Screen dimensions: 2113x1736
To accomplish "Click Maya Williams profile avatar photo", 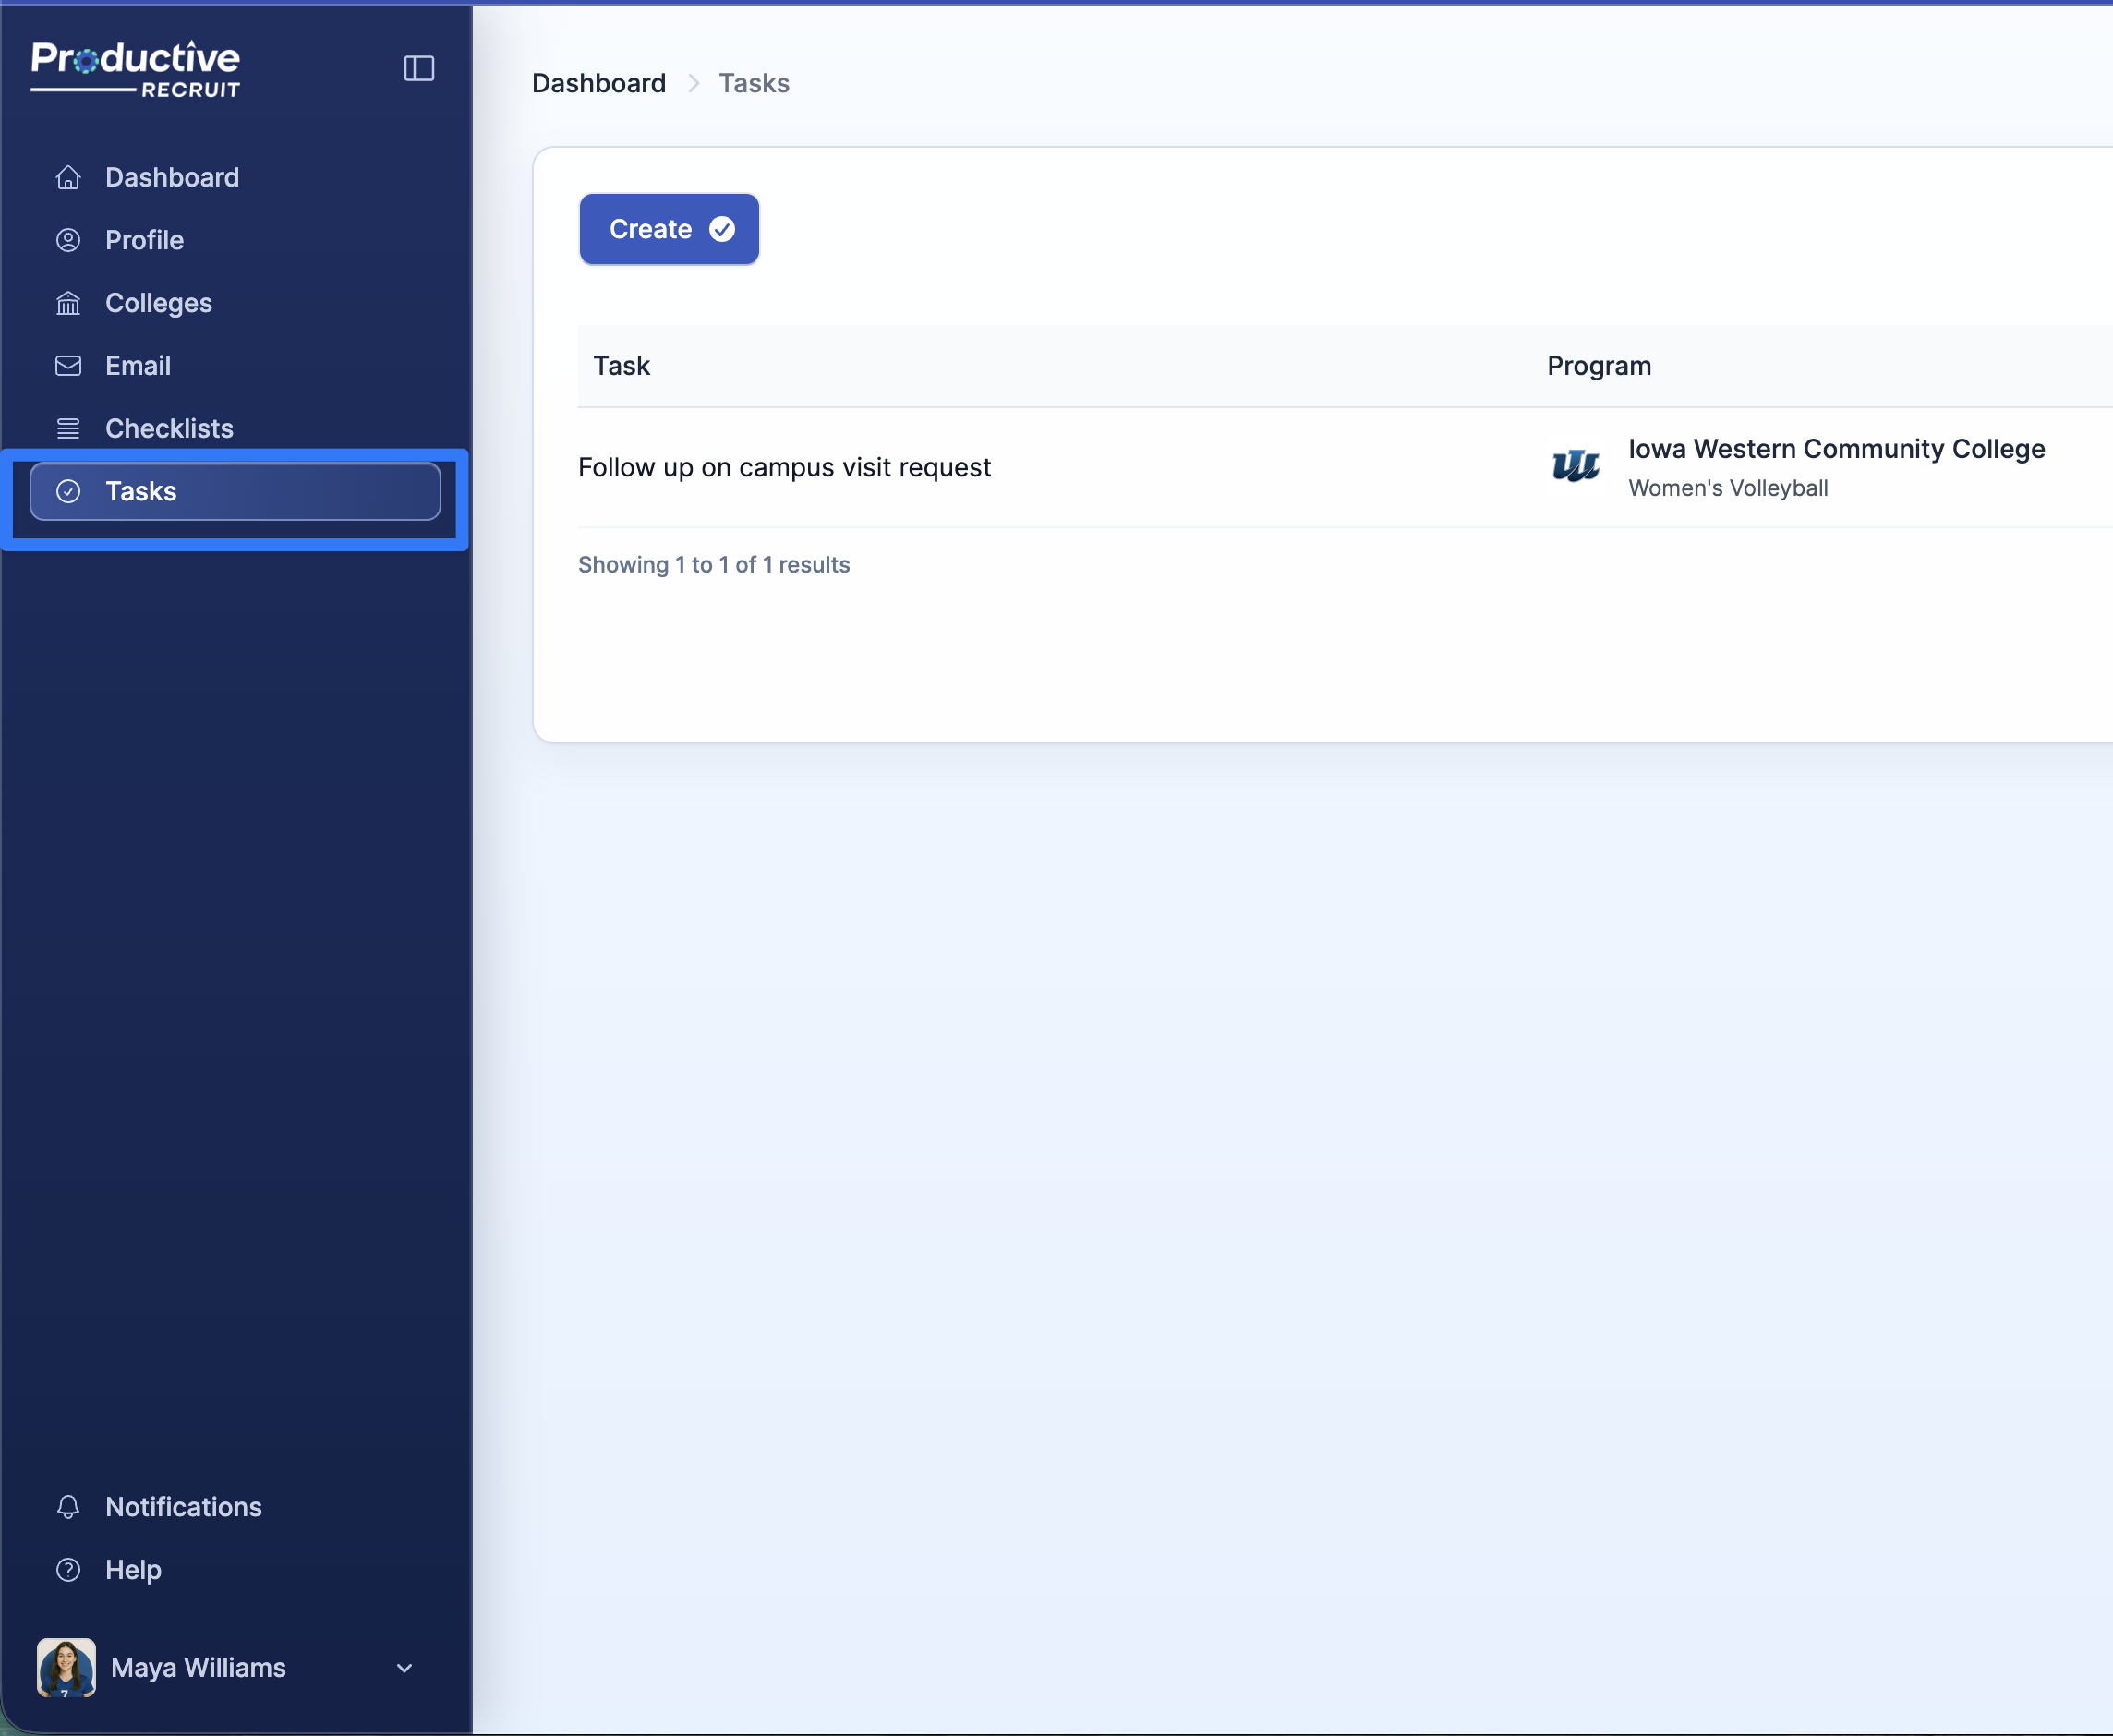I will pyautogui.click(x=66, y=1668).
